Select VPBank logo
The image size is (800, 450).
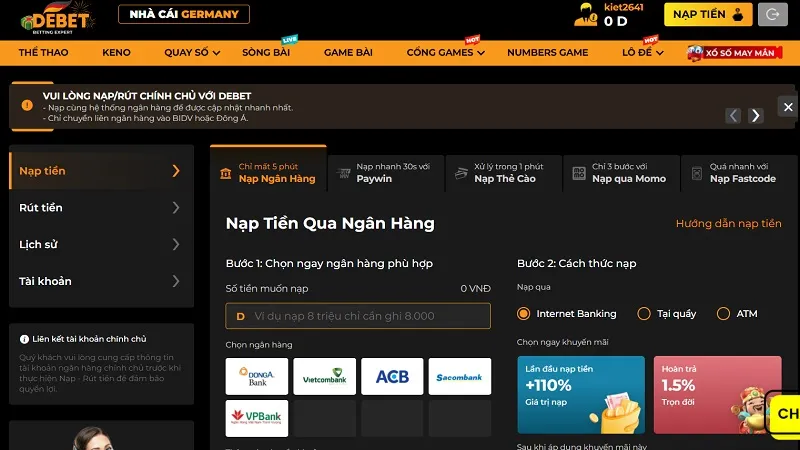[257, 418]
